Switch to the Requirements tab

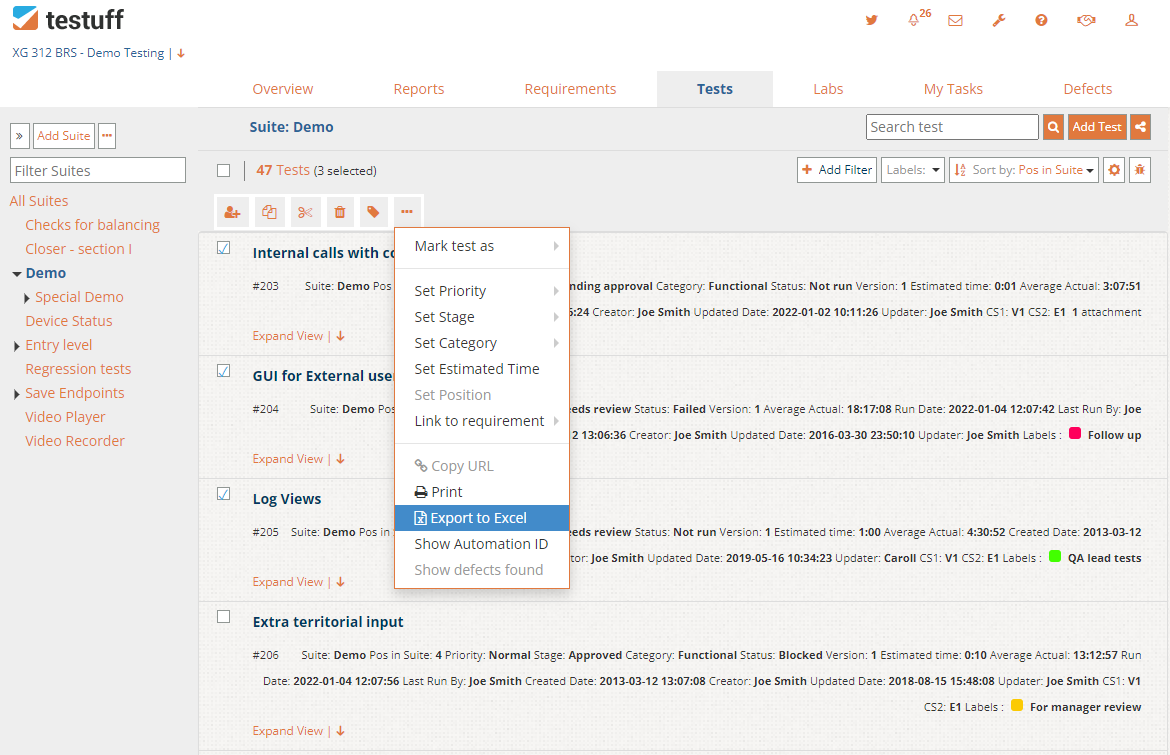(x=570, y=89)
